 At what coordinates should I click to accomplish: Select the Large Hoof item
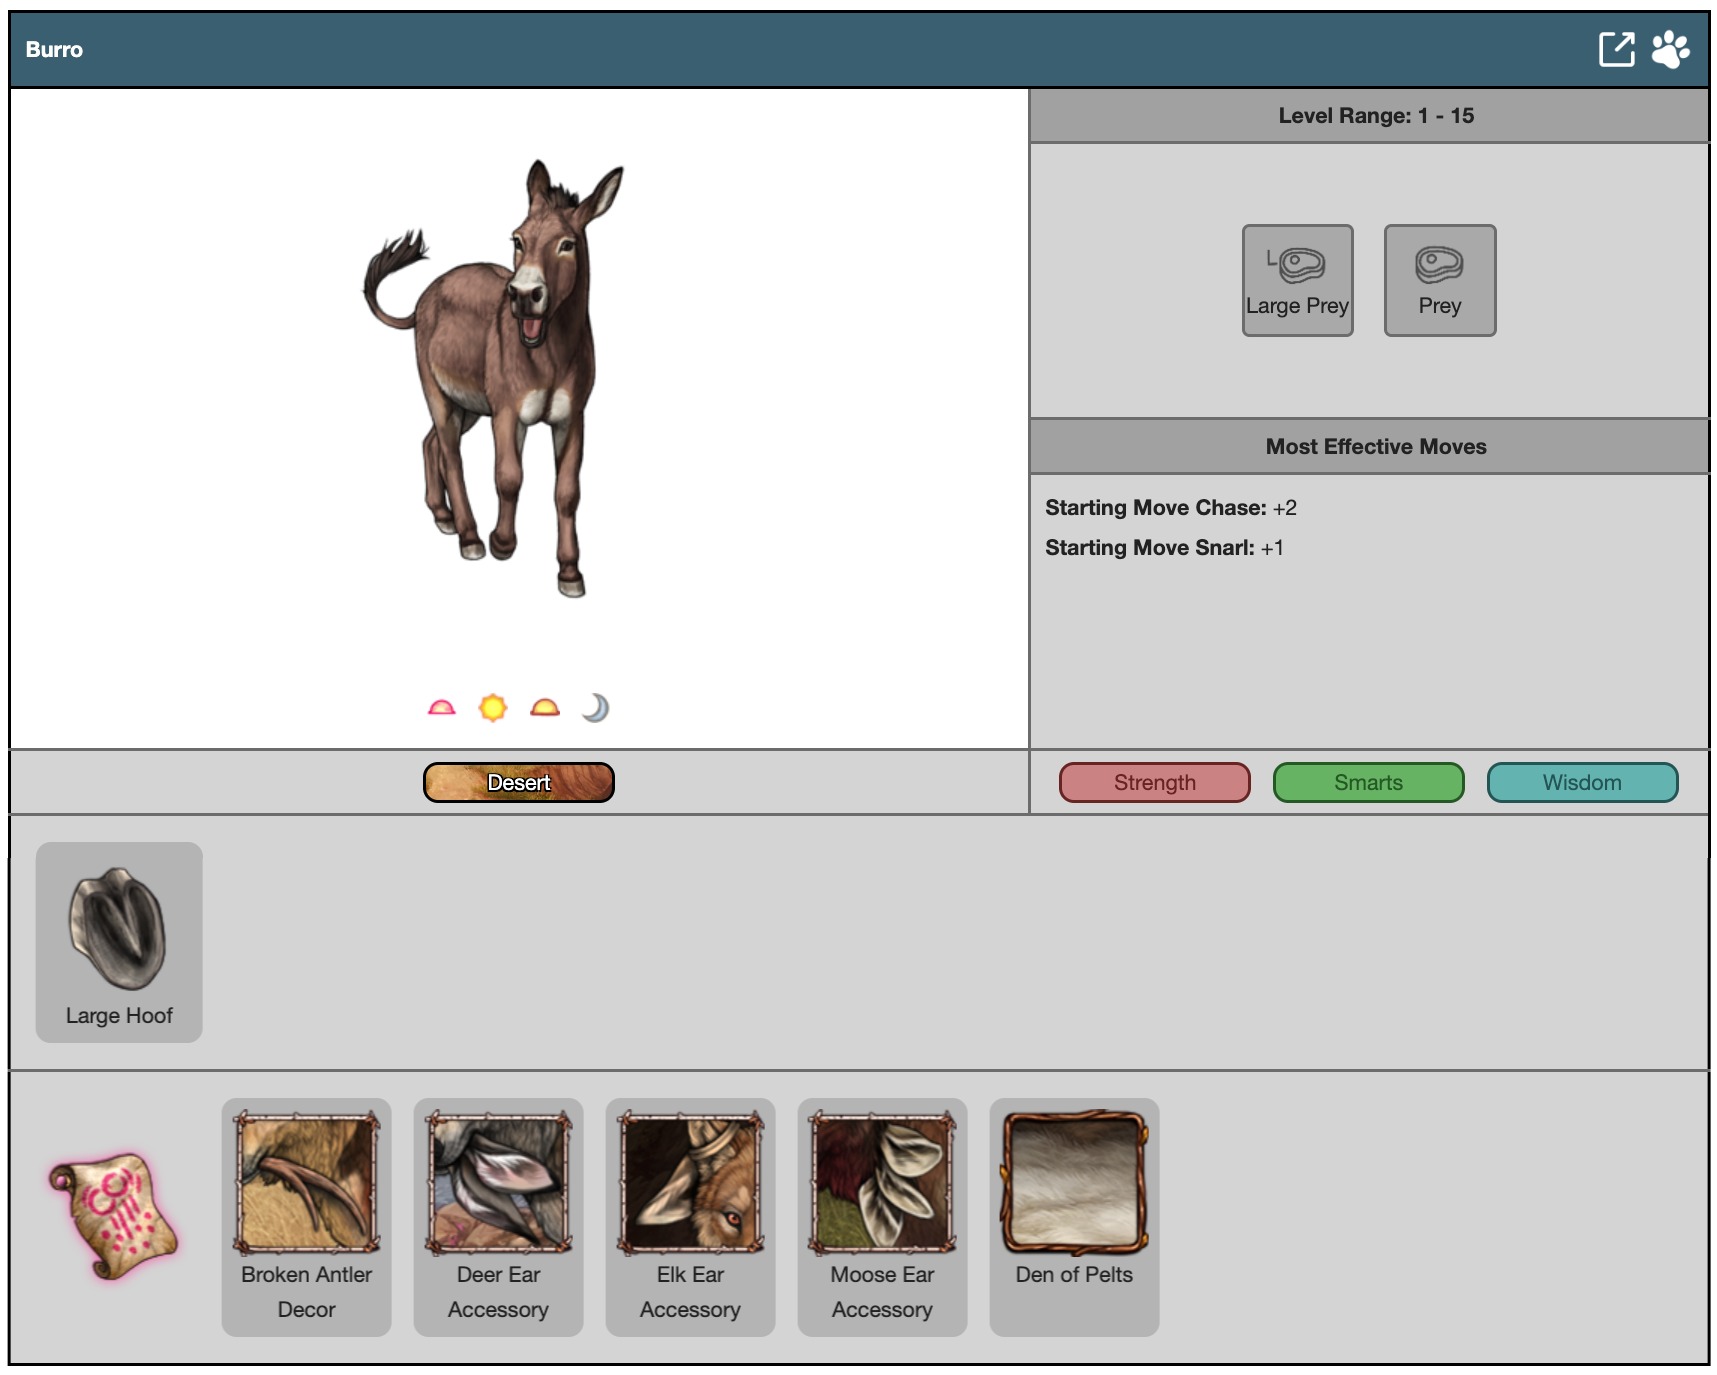point(119,942)
